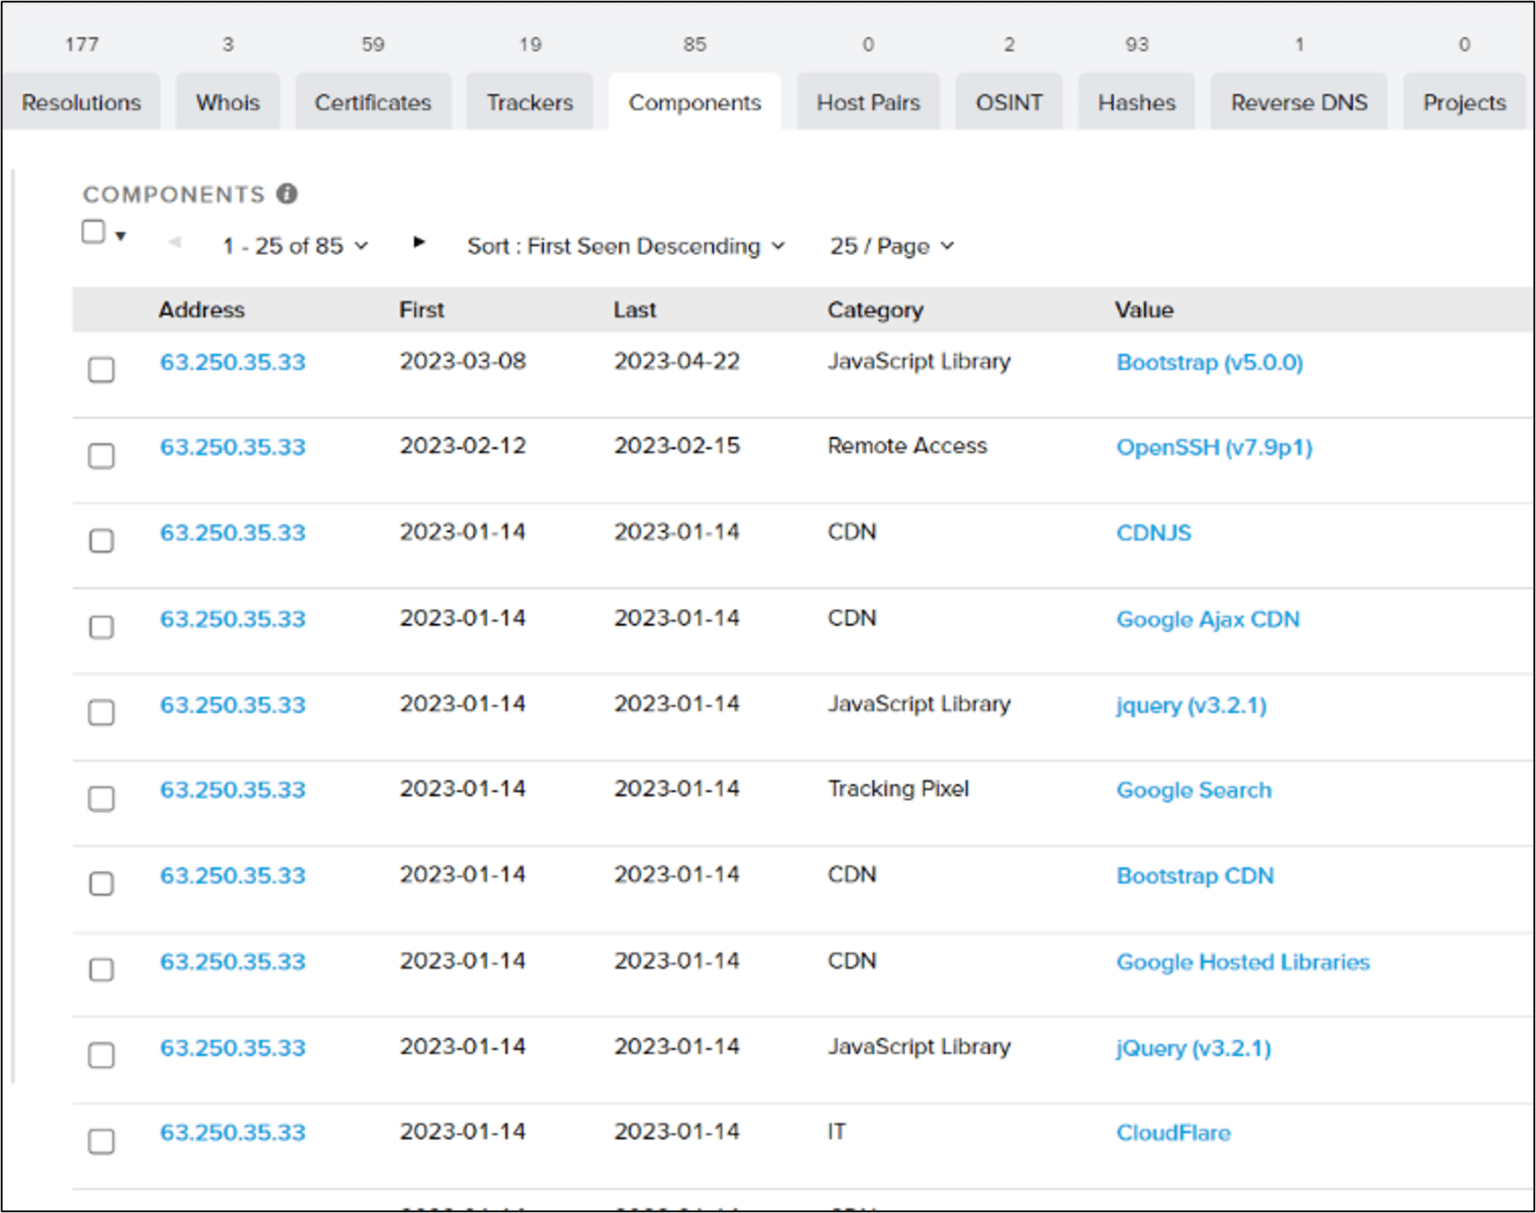The height and width of the screenshot is (1213, 1536).
Task: Check the jquery (v3.2.1) lowercase row checkbox
Action: click(101, 713)
